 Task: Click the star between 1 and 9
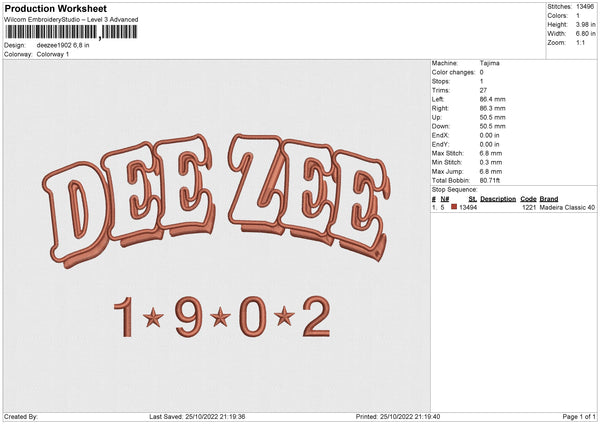click(153, 317)
